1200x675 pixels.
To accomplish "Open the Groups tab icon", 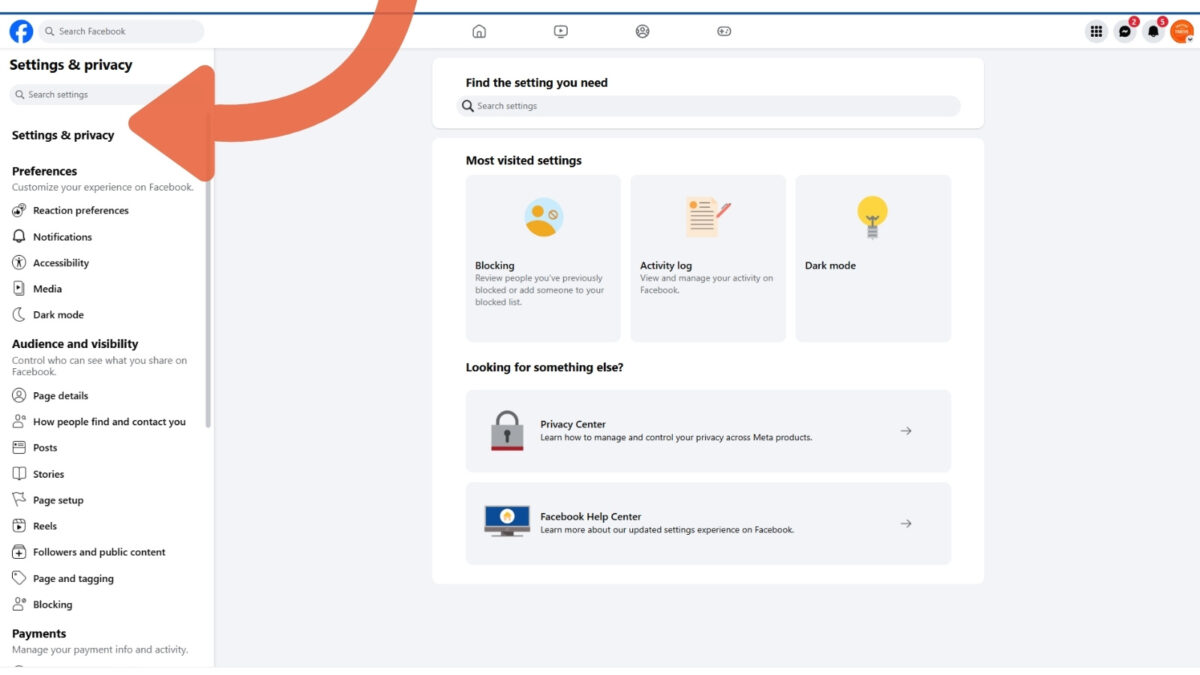I will 642,31.
